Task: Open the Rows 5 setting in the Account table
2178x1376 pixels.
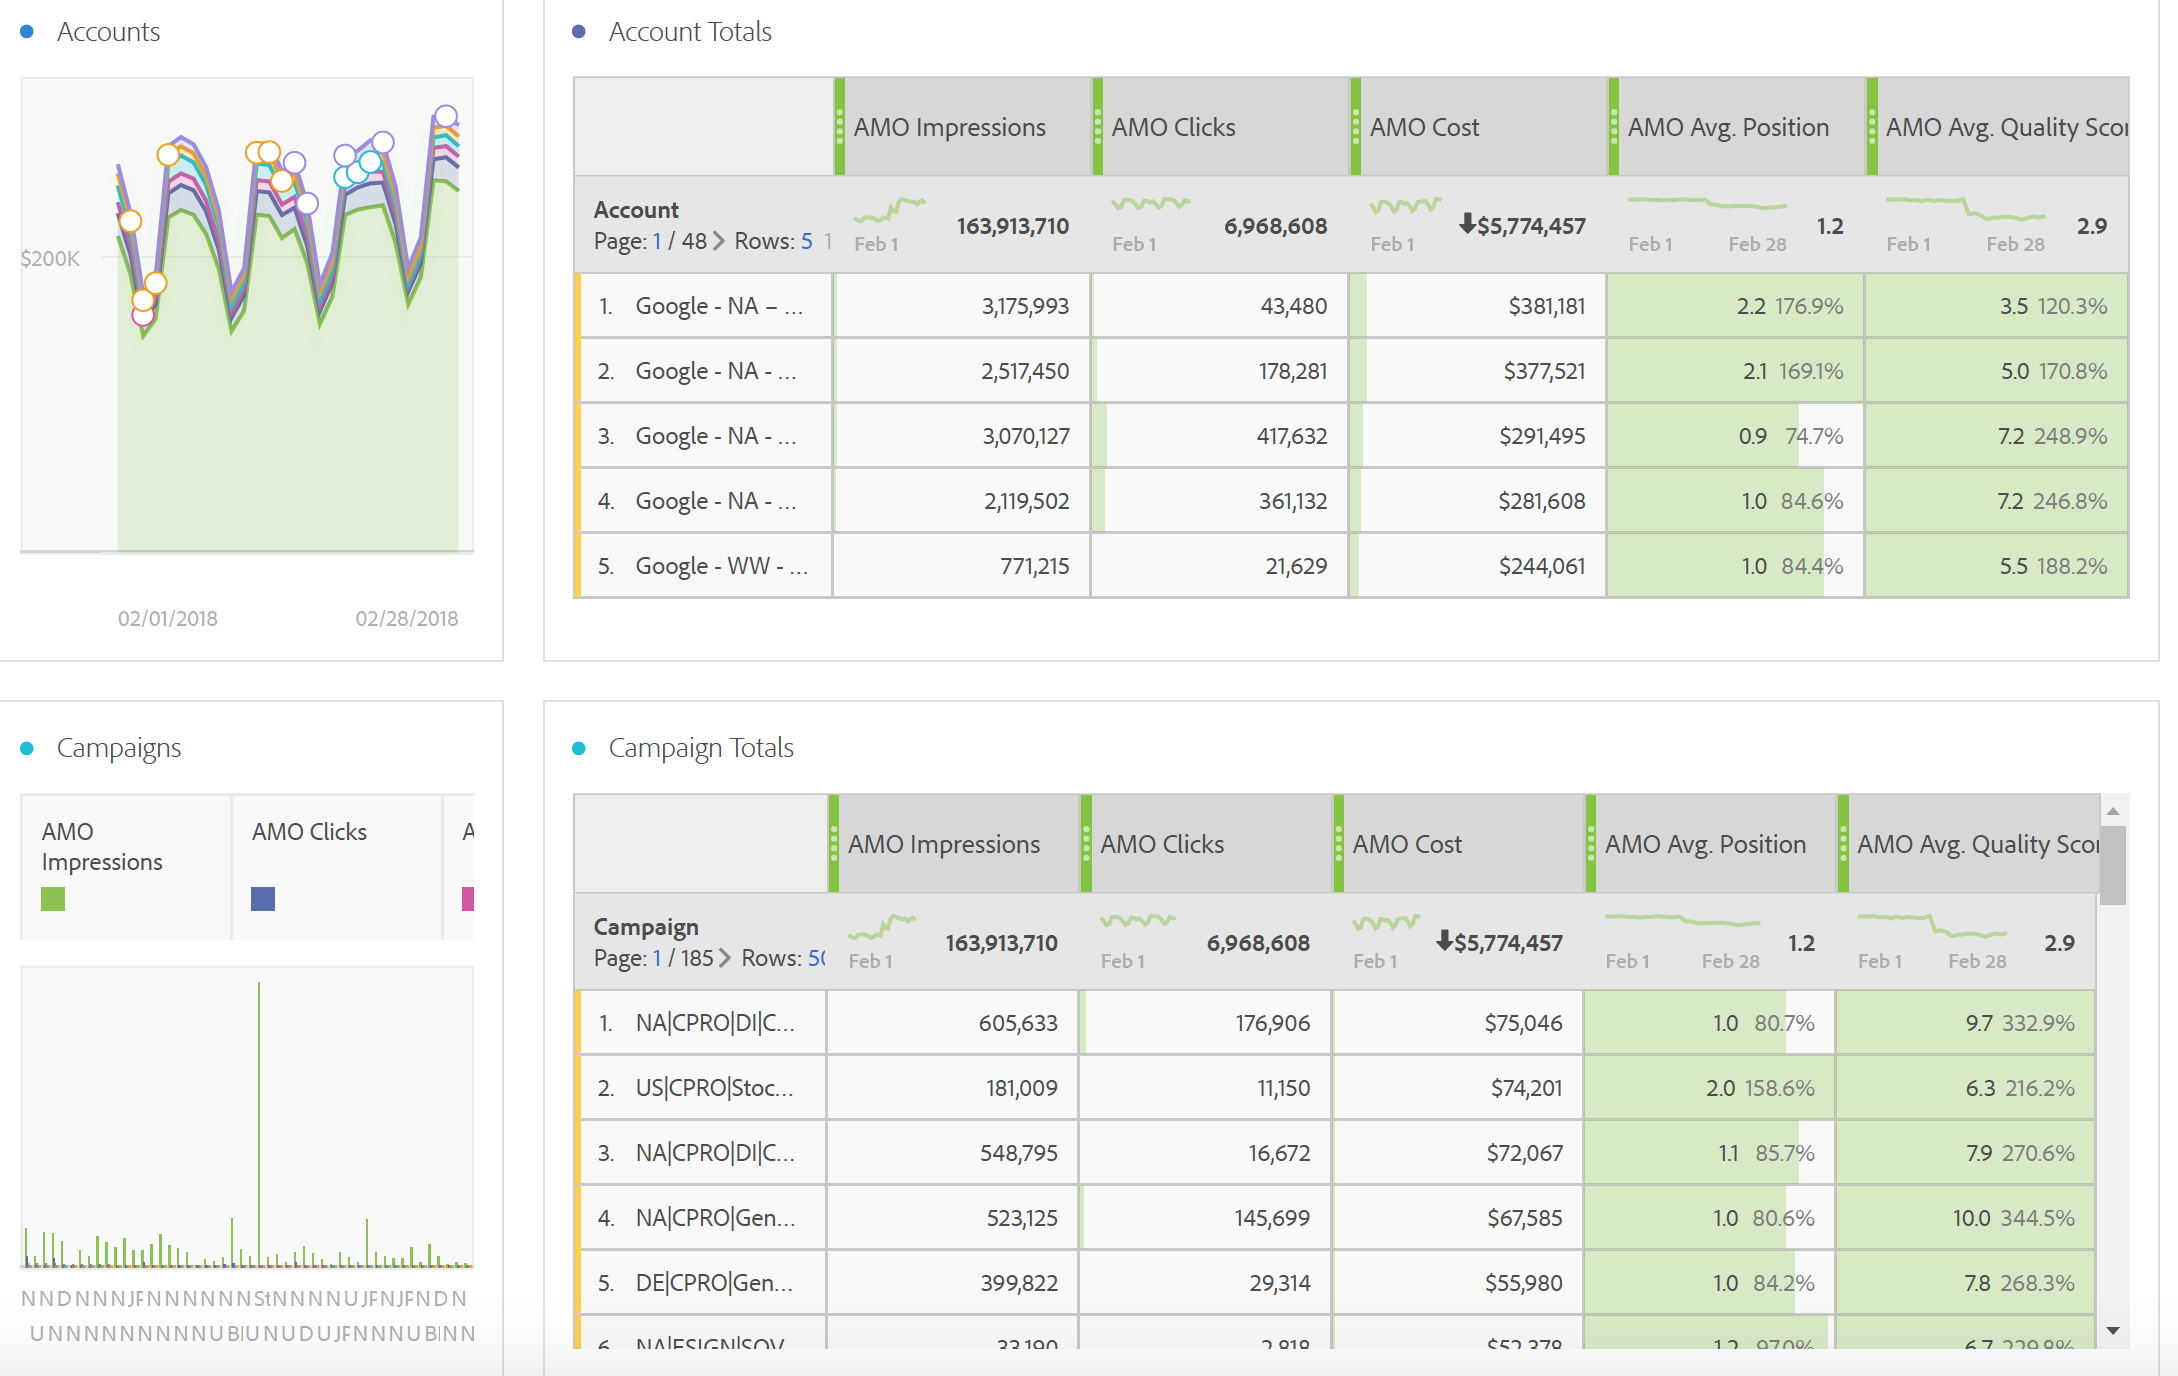Action: [x=806, y=241]
